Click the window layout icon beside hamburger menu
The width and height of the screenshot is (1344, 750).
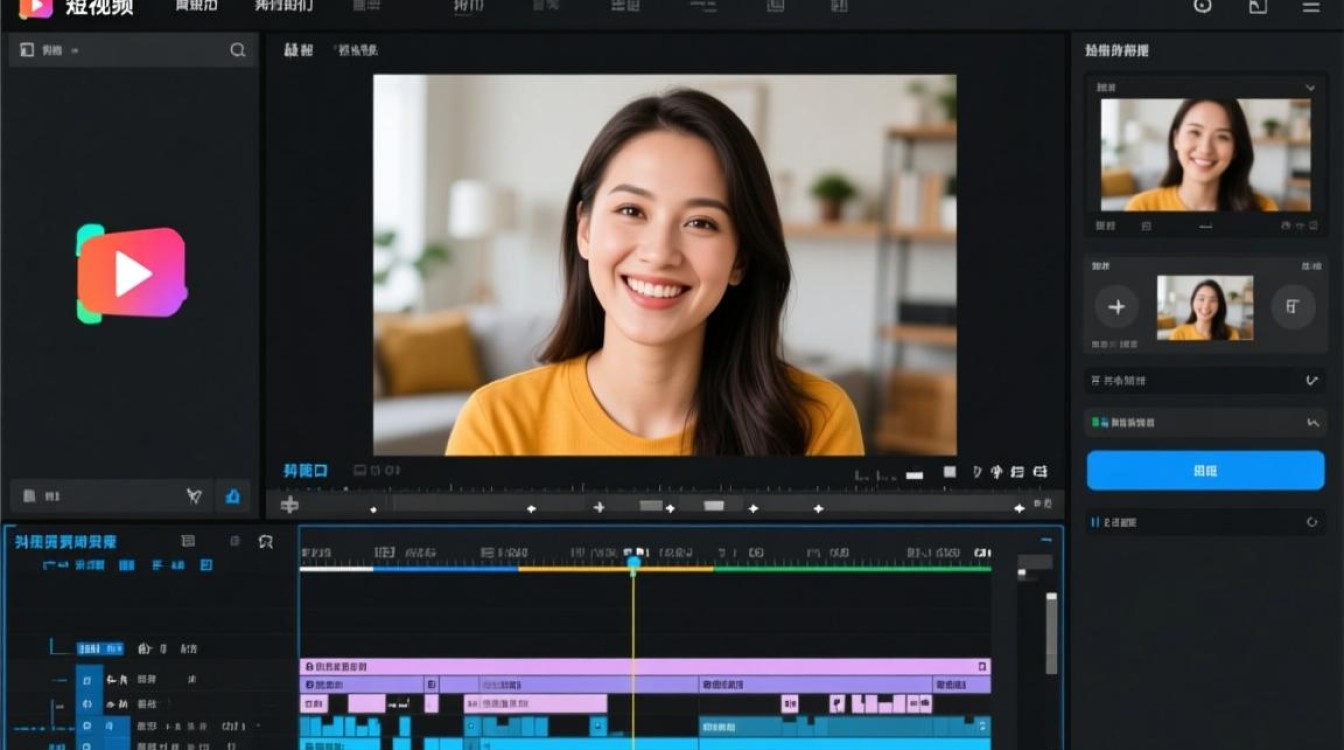[x=1258, y=6]
